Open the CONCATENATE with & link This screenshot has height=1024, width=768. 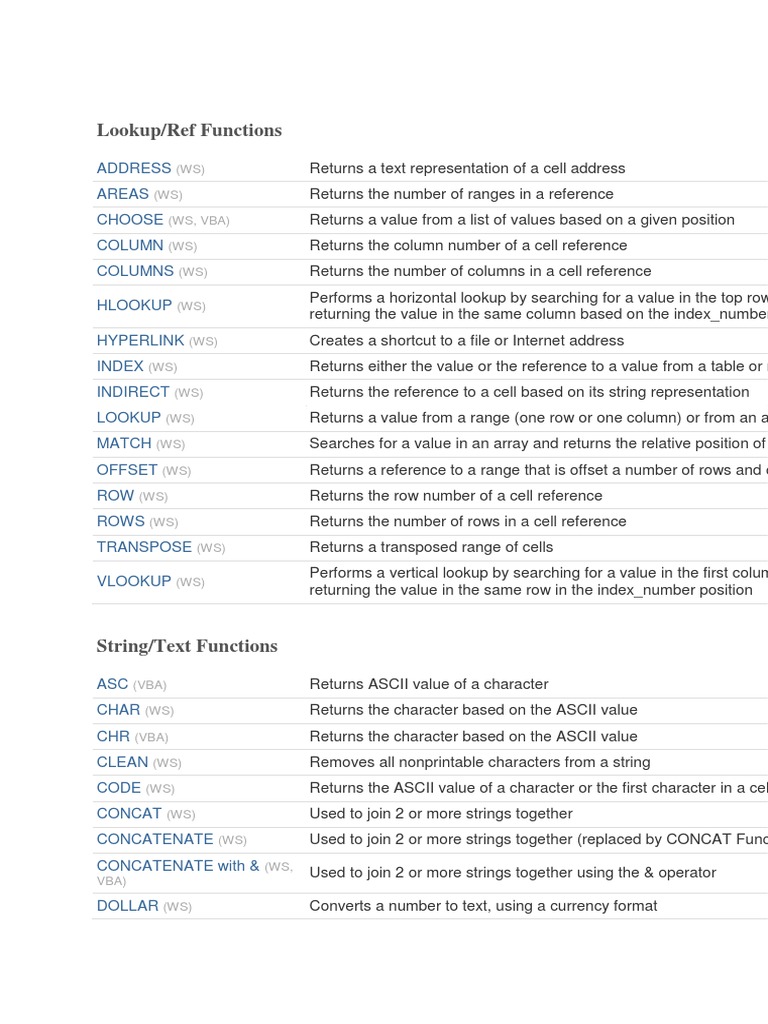pyautogui.click(x=178, y=866)
